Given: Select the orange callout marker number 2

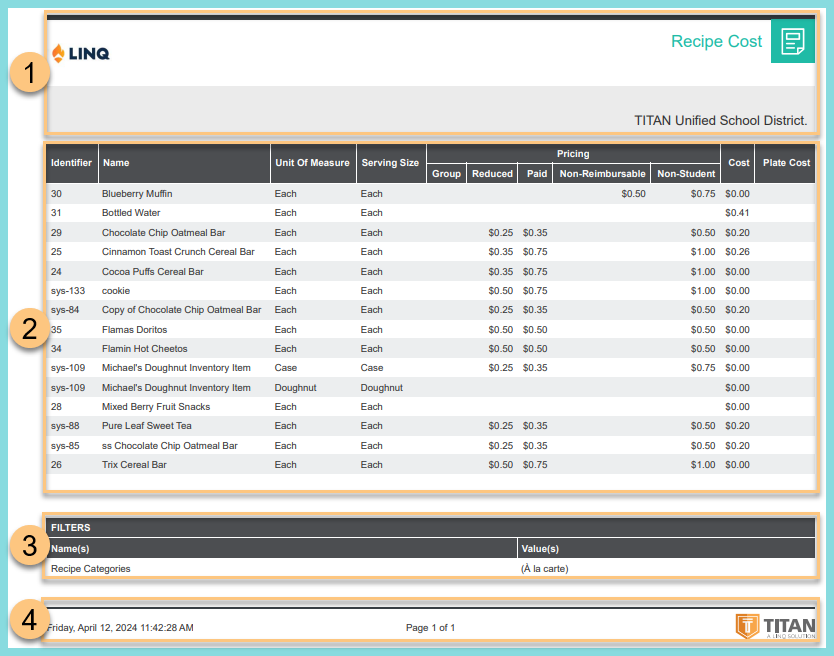Looking at the screenshot, I should click(x=30, y=329).
